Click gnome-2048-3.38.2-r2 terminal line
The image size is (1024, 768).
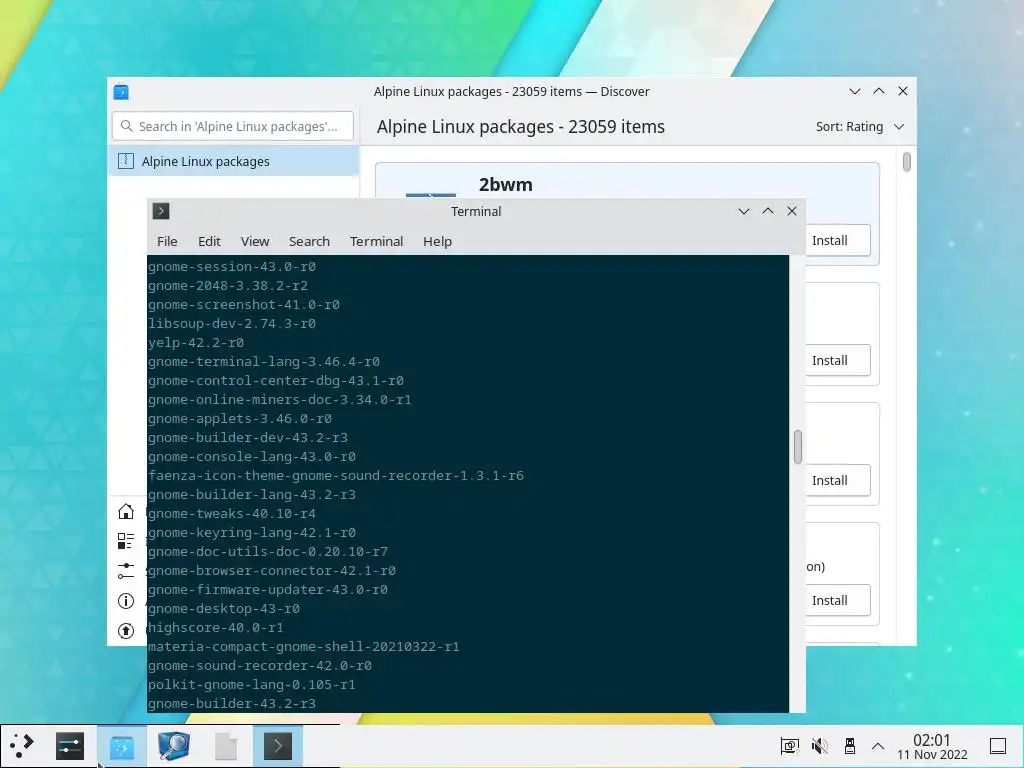click(x=228, y=285)
